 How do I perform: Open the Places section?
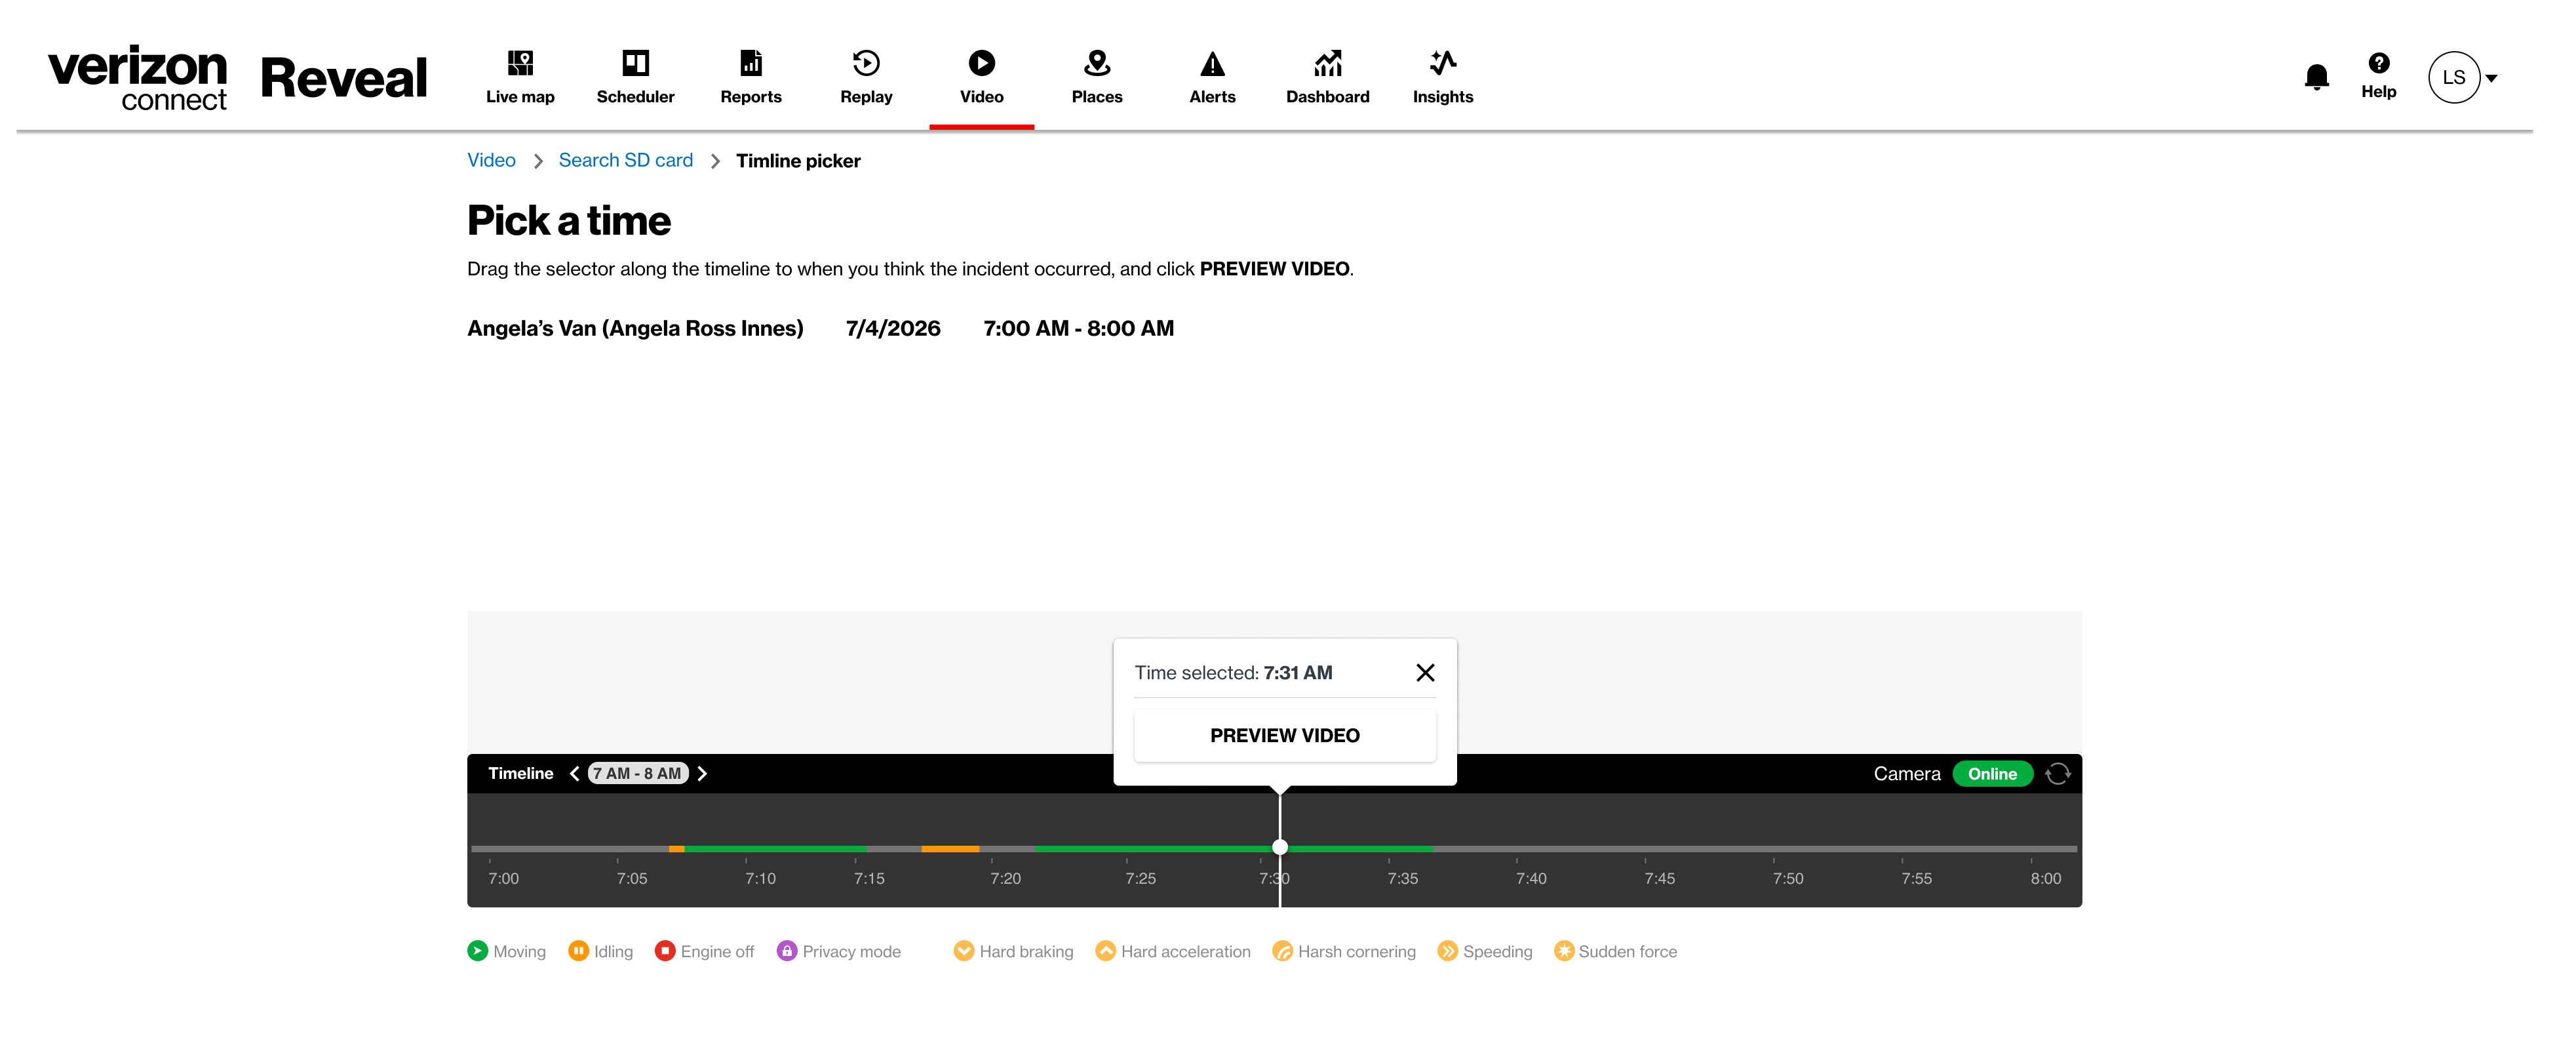[1097, 77]
